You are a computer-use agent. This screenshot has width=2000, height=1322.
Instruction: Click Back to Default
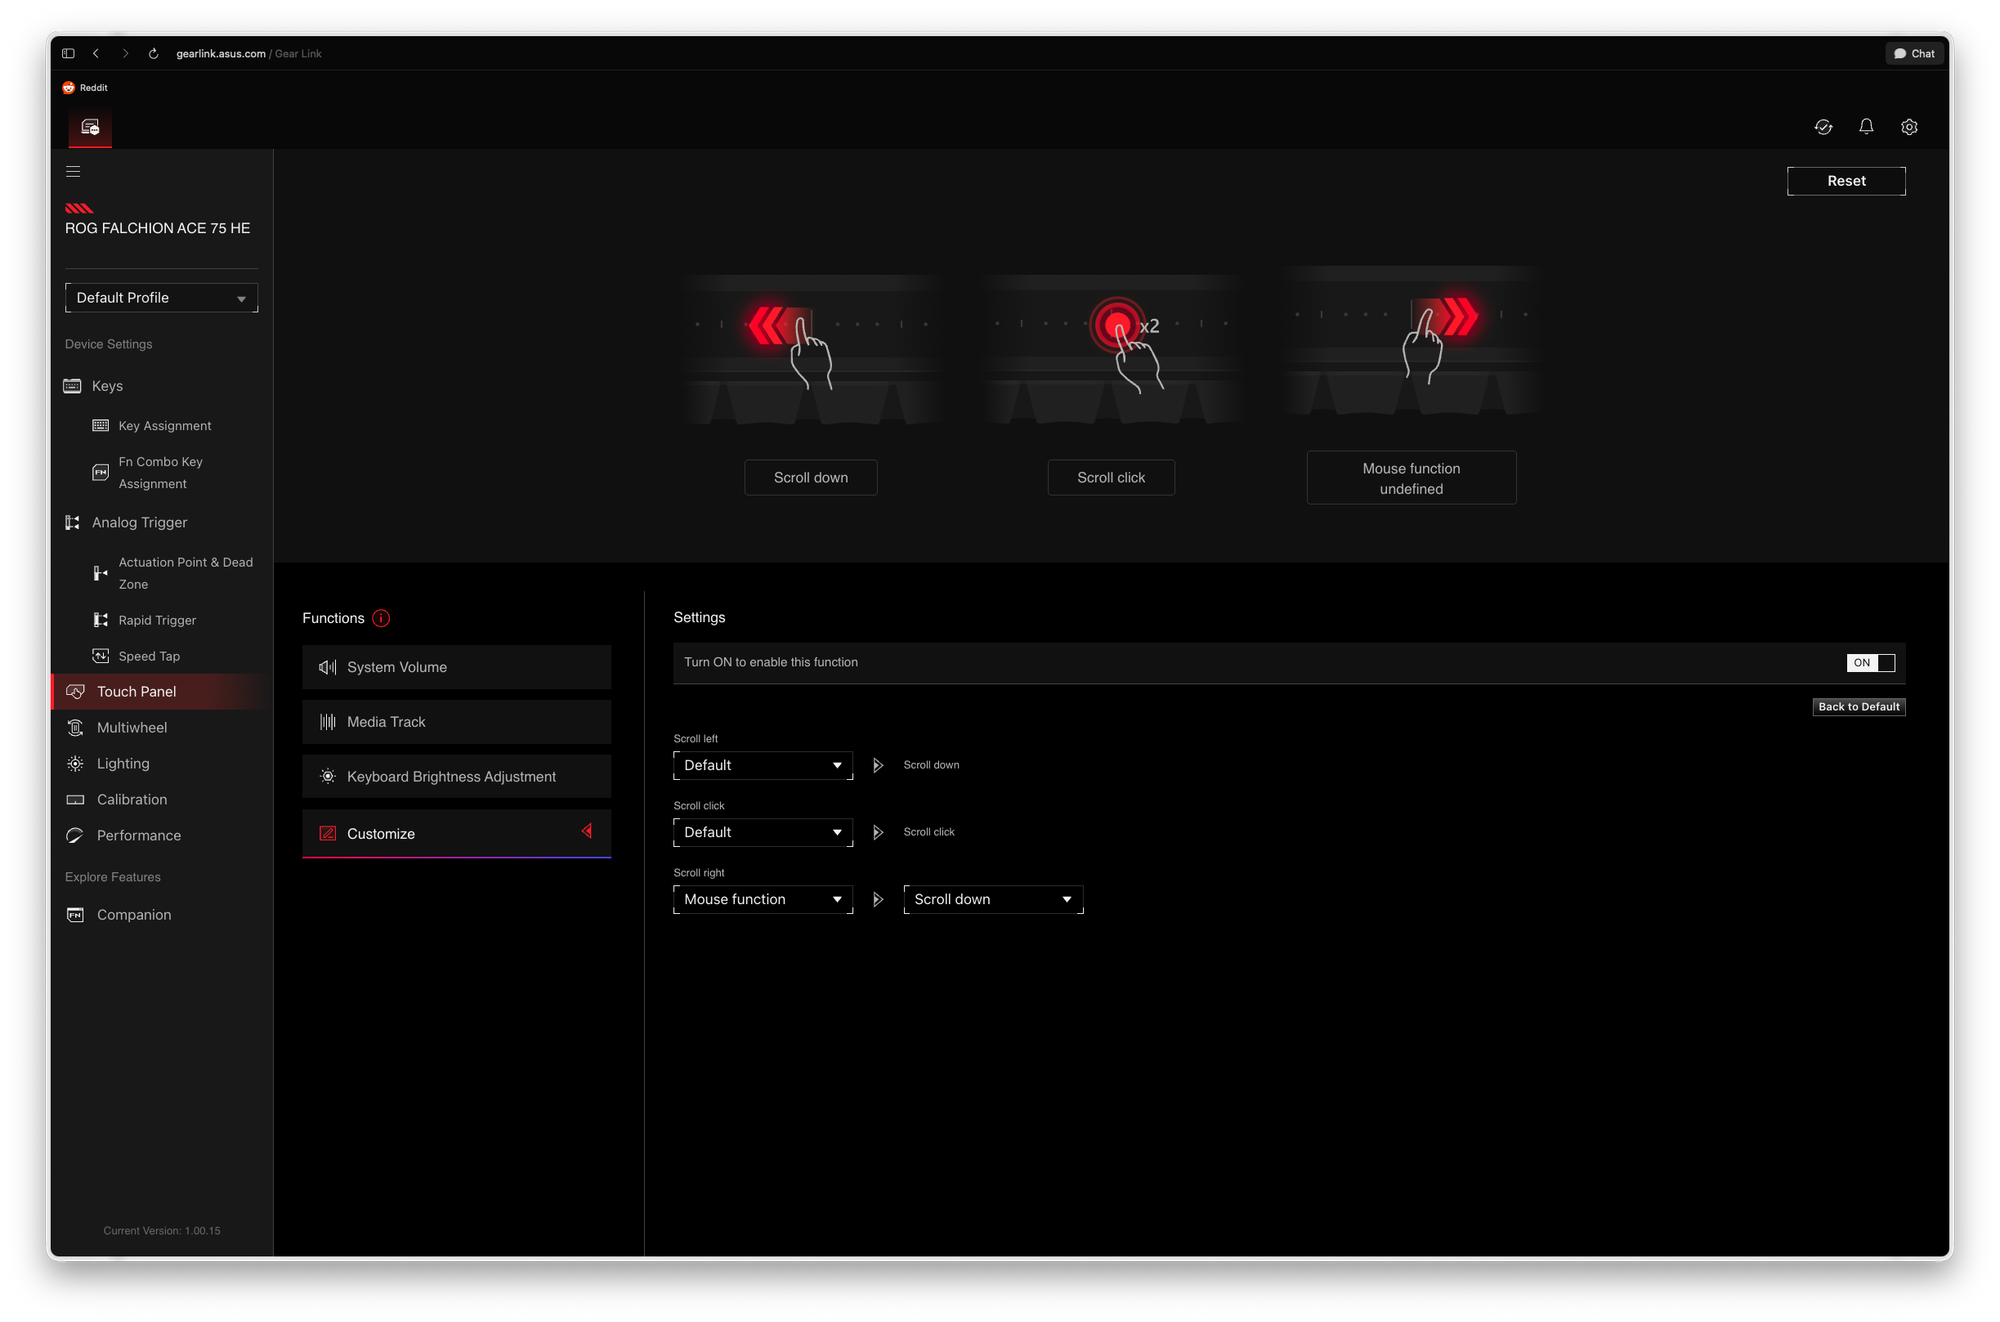(x=1858, y=707)
